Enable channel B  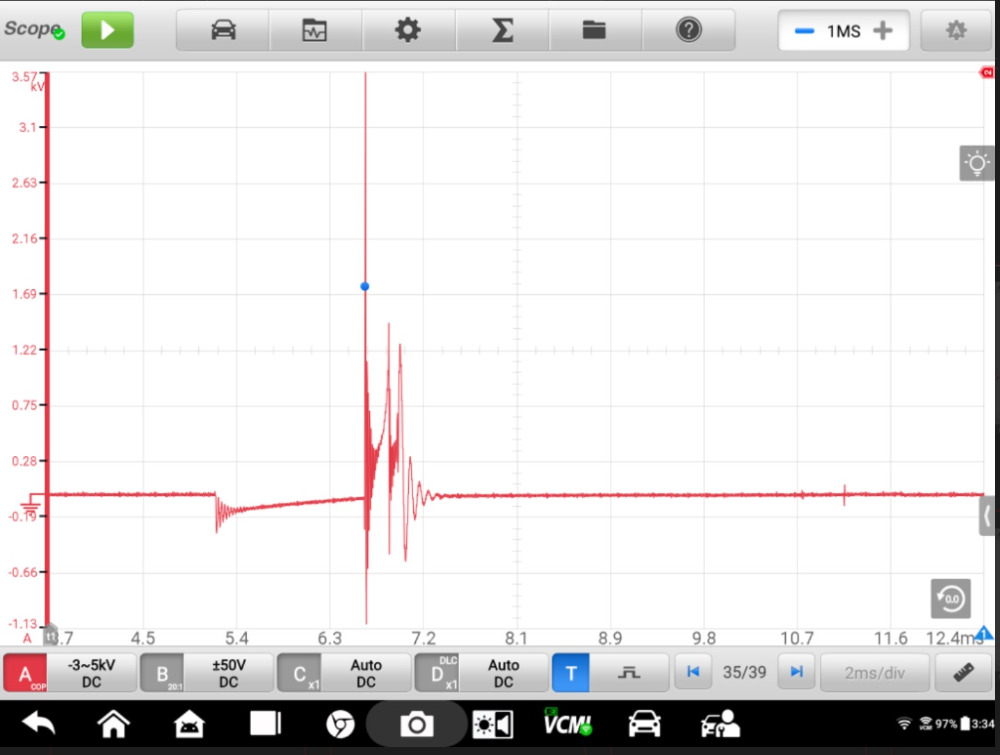tap(162, 673)
